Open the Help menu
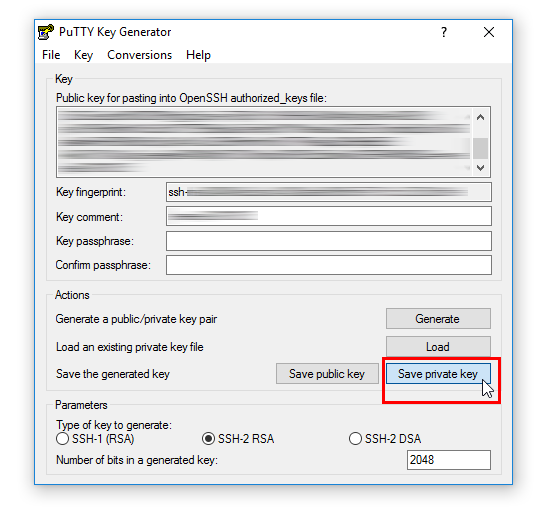This screenshot has height=509, width=545. (x=198, y=55)
